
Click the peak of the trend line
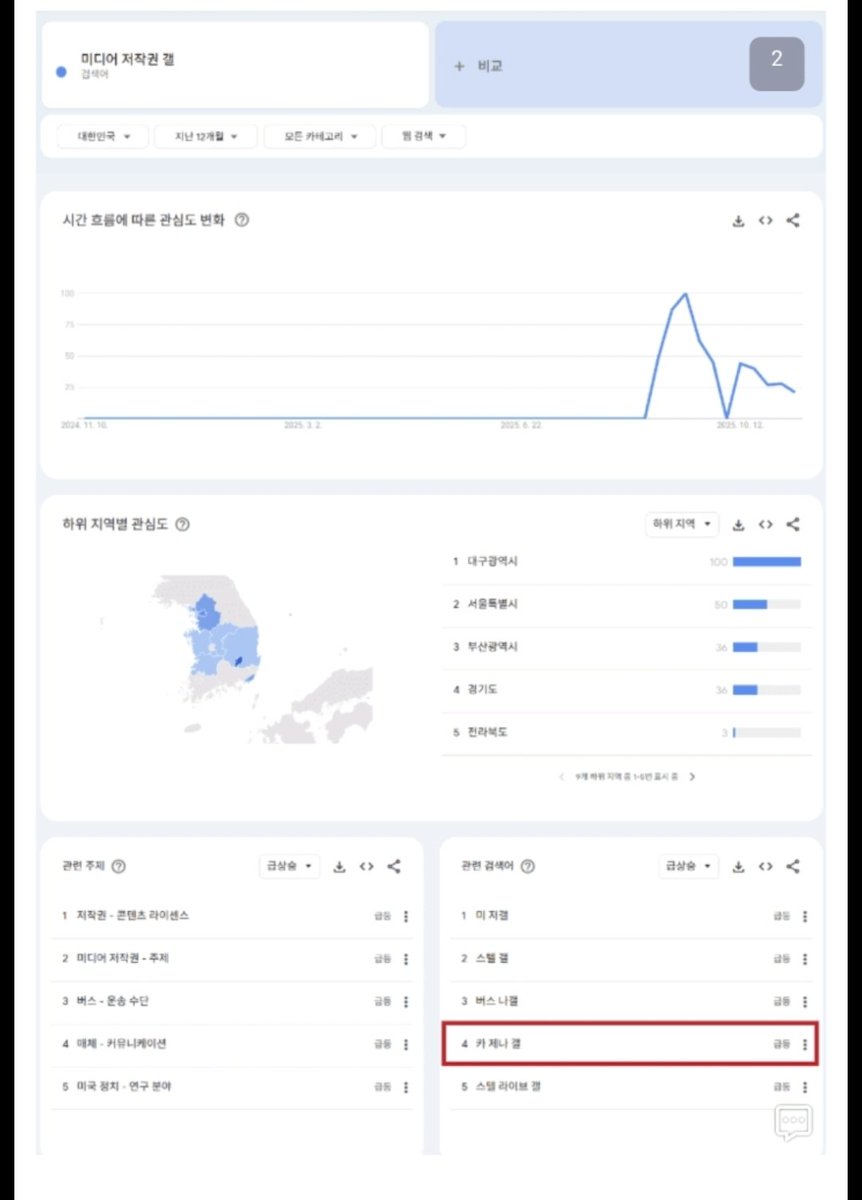pyautogui.click(x=685, y=294)
